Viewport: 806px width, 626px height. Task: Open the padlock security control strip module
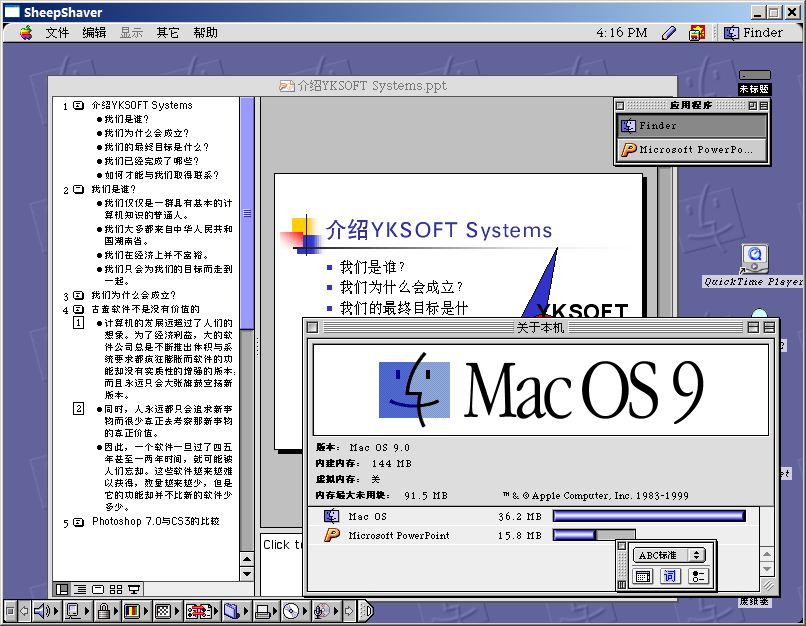pos(107,611)
